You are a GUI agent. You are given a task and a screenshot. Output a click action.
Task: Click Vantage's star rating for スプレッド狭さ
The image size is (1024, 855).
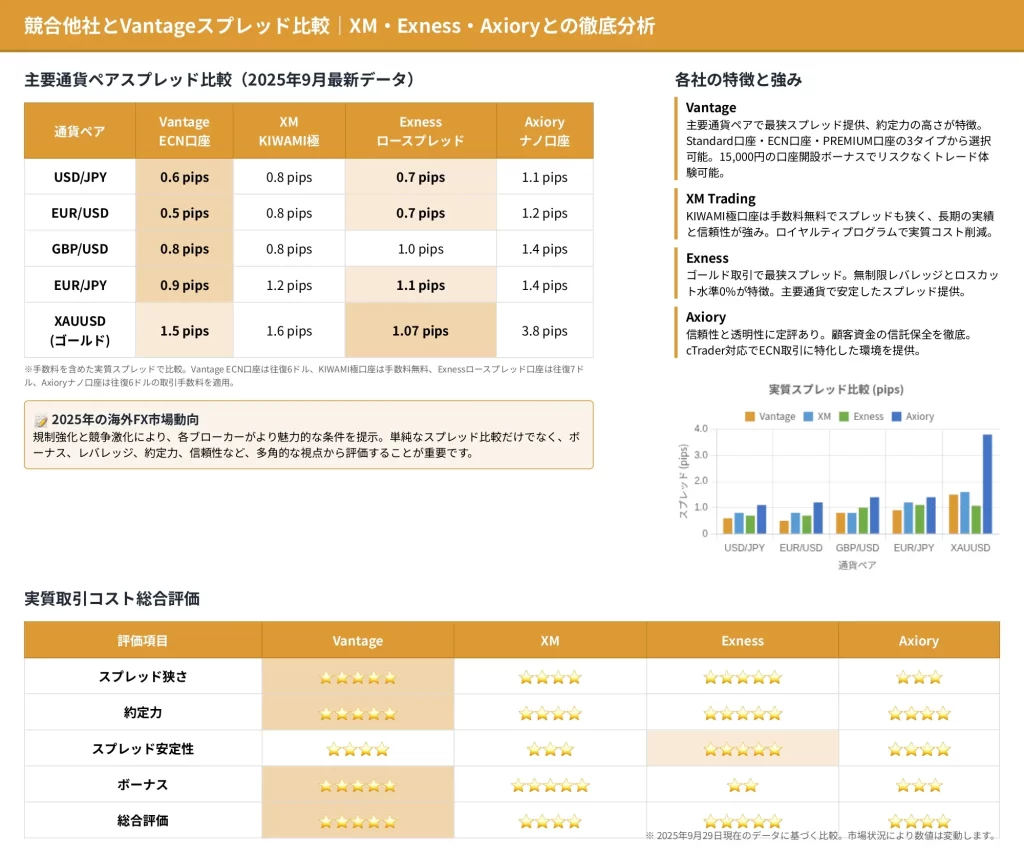click(x=357, y=677)
